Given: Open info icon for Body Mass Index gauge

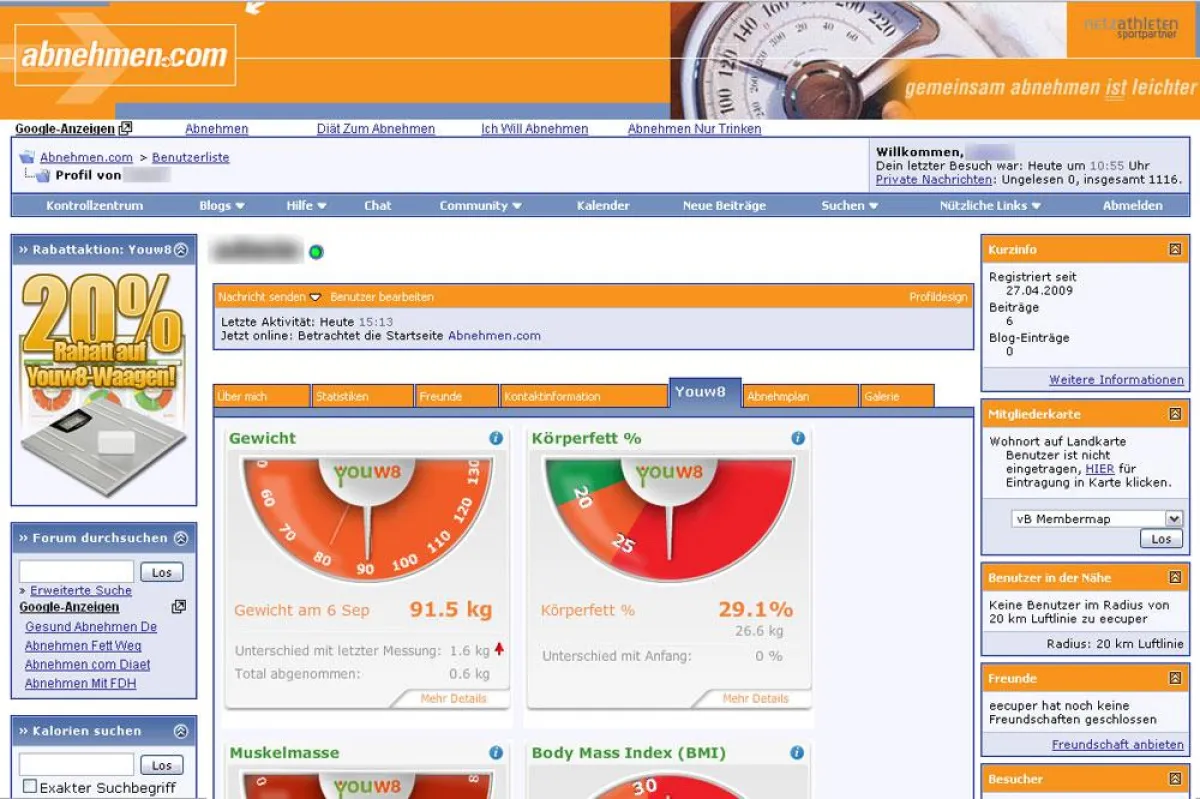Looking at the screenshot, I should coord(797,753).
